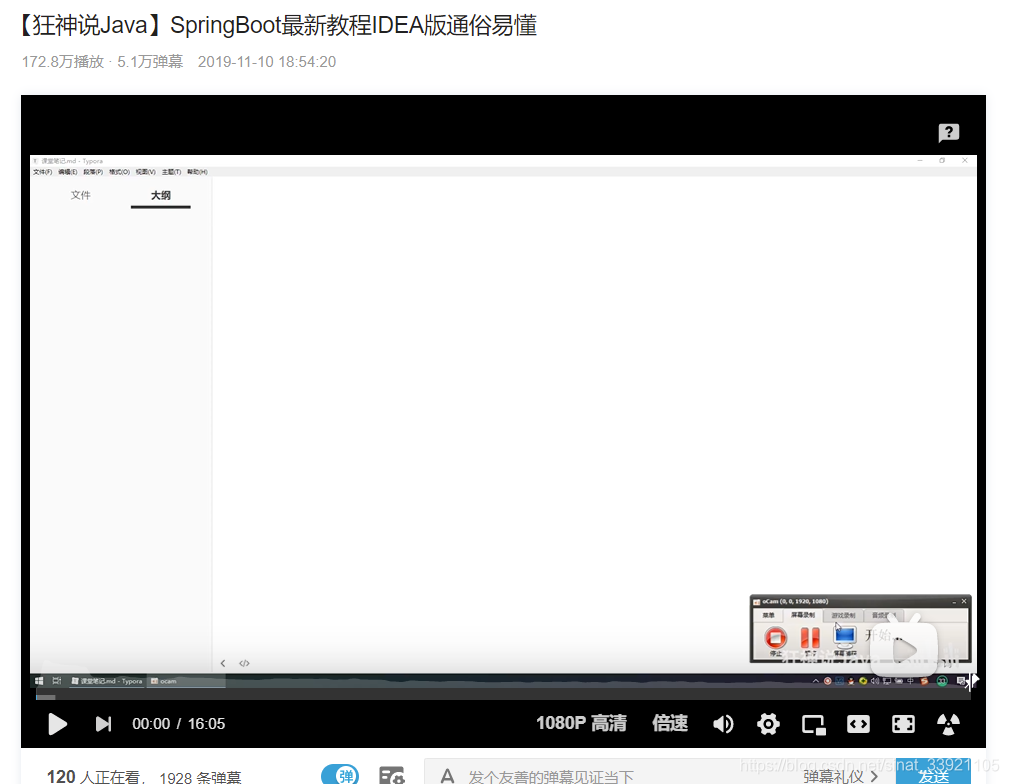Open Typora 主题(T) menu
The height and width of the screenshot is (784, 1009).
(x=171, y=172)
